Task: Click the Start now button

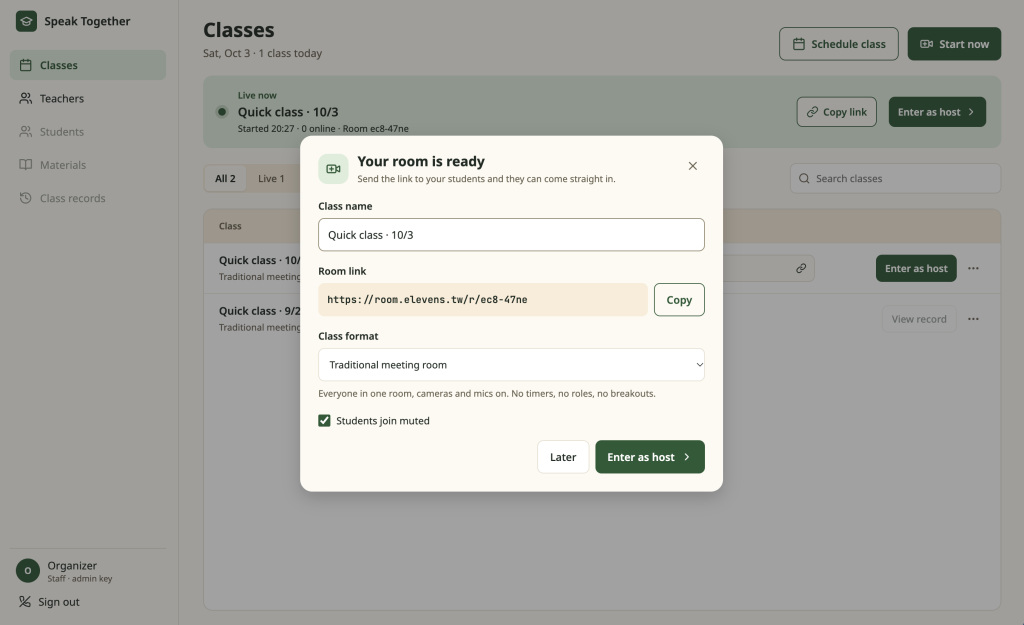Action: pyautogui.click(x=954, y=44)
